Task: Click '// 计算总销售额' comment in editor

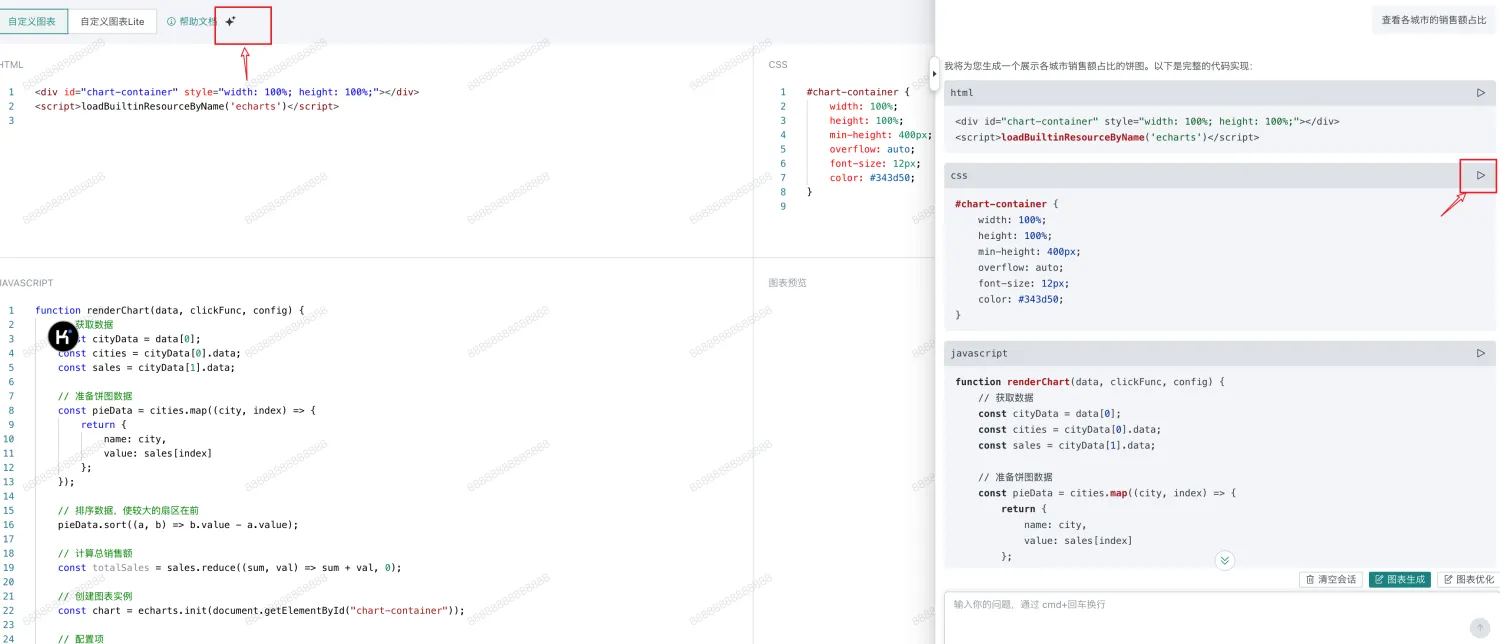Action: (95, 553)
